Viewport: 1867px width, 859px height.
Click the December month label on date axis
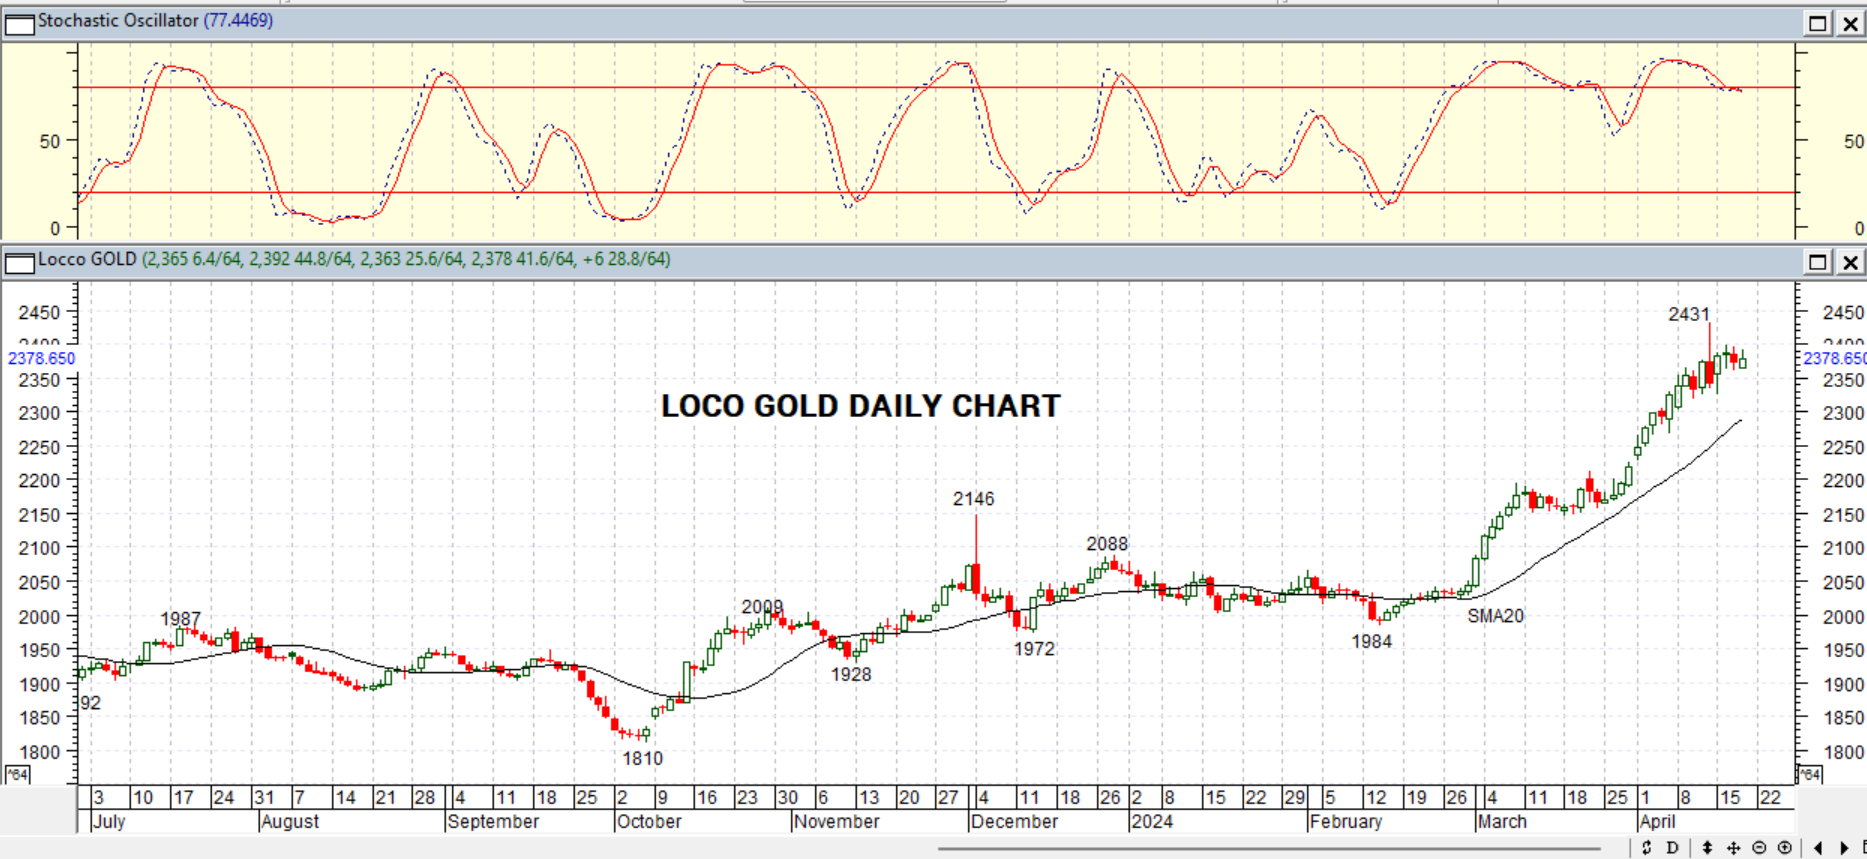pos(1014,821)
